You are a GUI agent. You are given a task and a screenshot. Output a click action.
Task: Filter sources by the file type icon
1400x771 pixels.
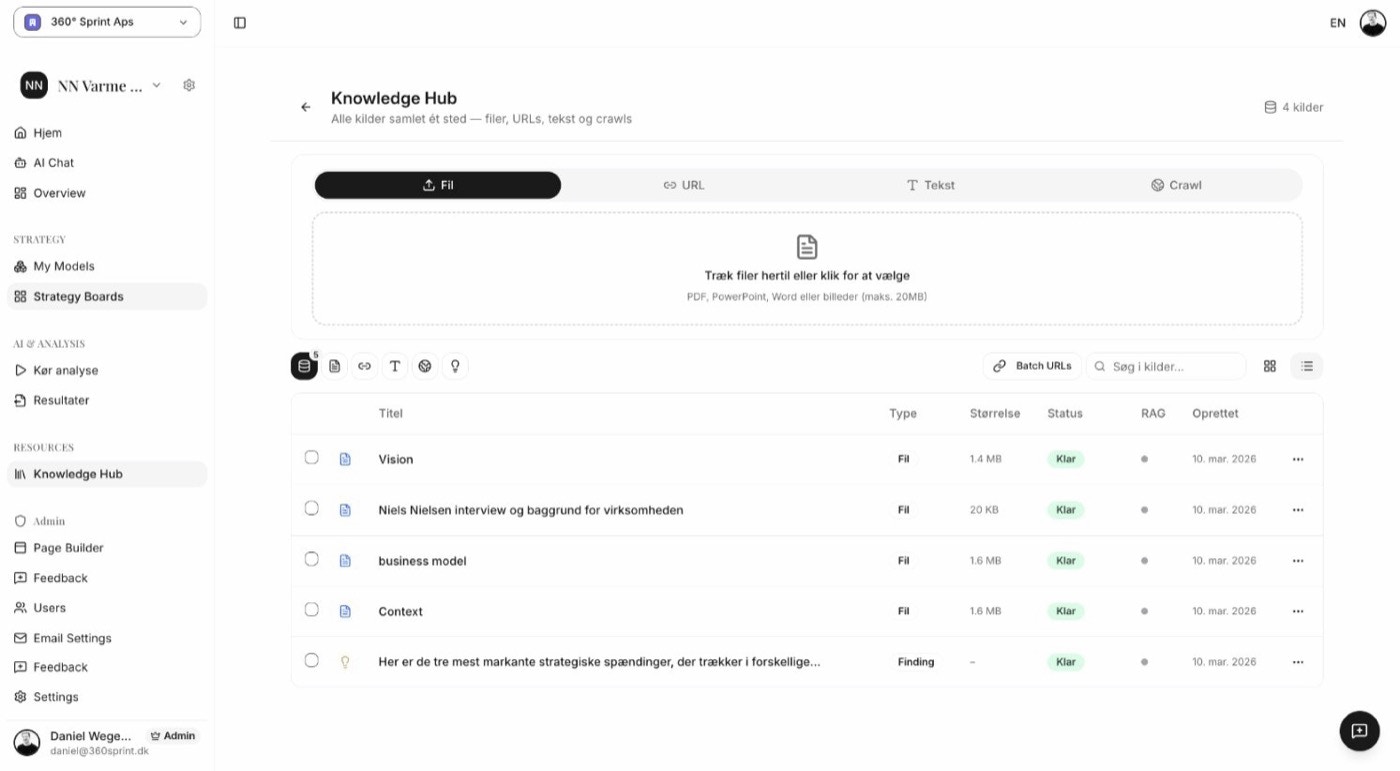tap(334, 365)
